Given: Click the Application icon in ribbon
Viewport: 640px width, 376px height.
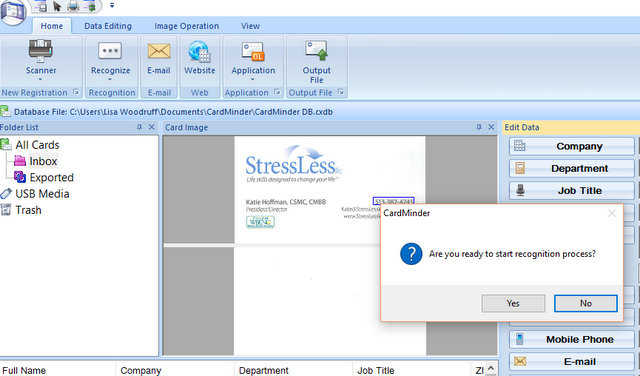Looking at the screenshot, I should pos(253,51).
